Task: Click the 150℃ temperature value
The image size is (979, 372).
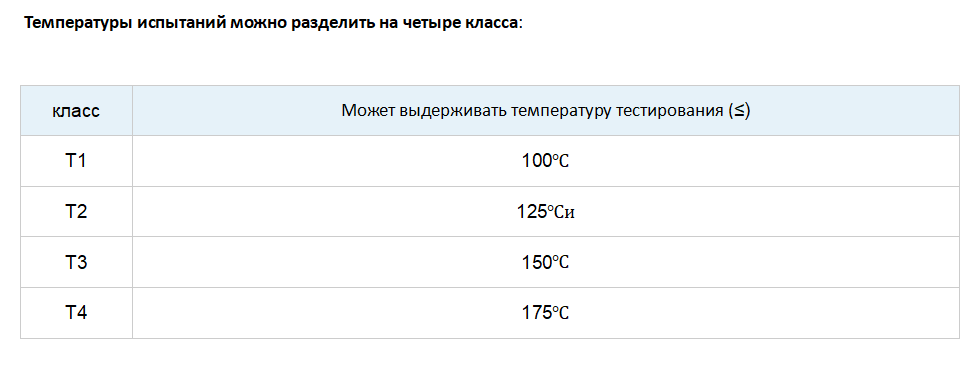Action: (546, 262)
